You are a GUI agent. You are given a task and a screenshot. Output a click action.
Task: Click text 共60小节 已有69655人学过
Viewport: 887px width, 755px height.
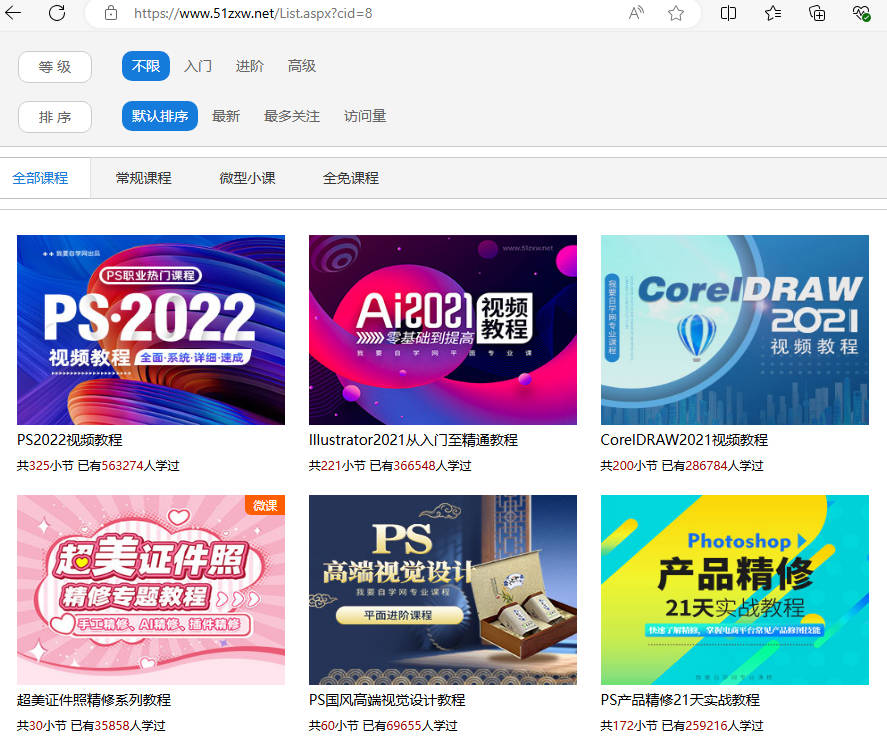(383, 726)
